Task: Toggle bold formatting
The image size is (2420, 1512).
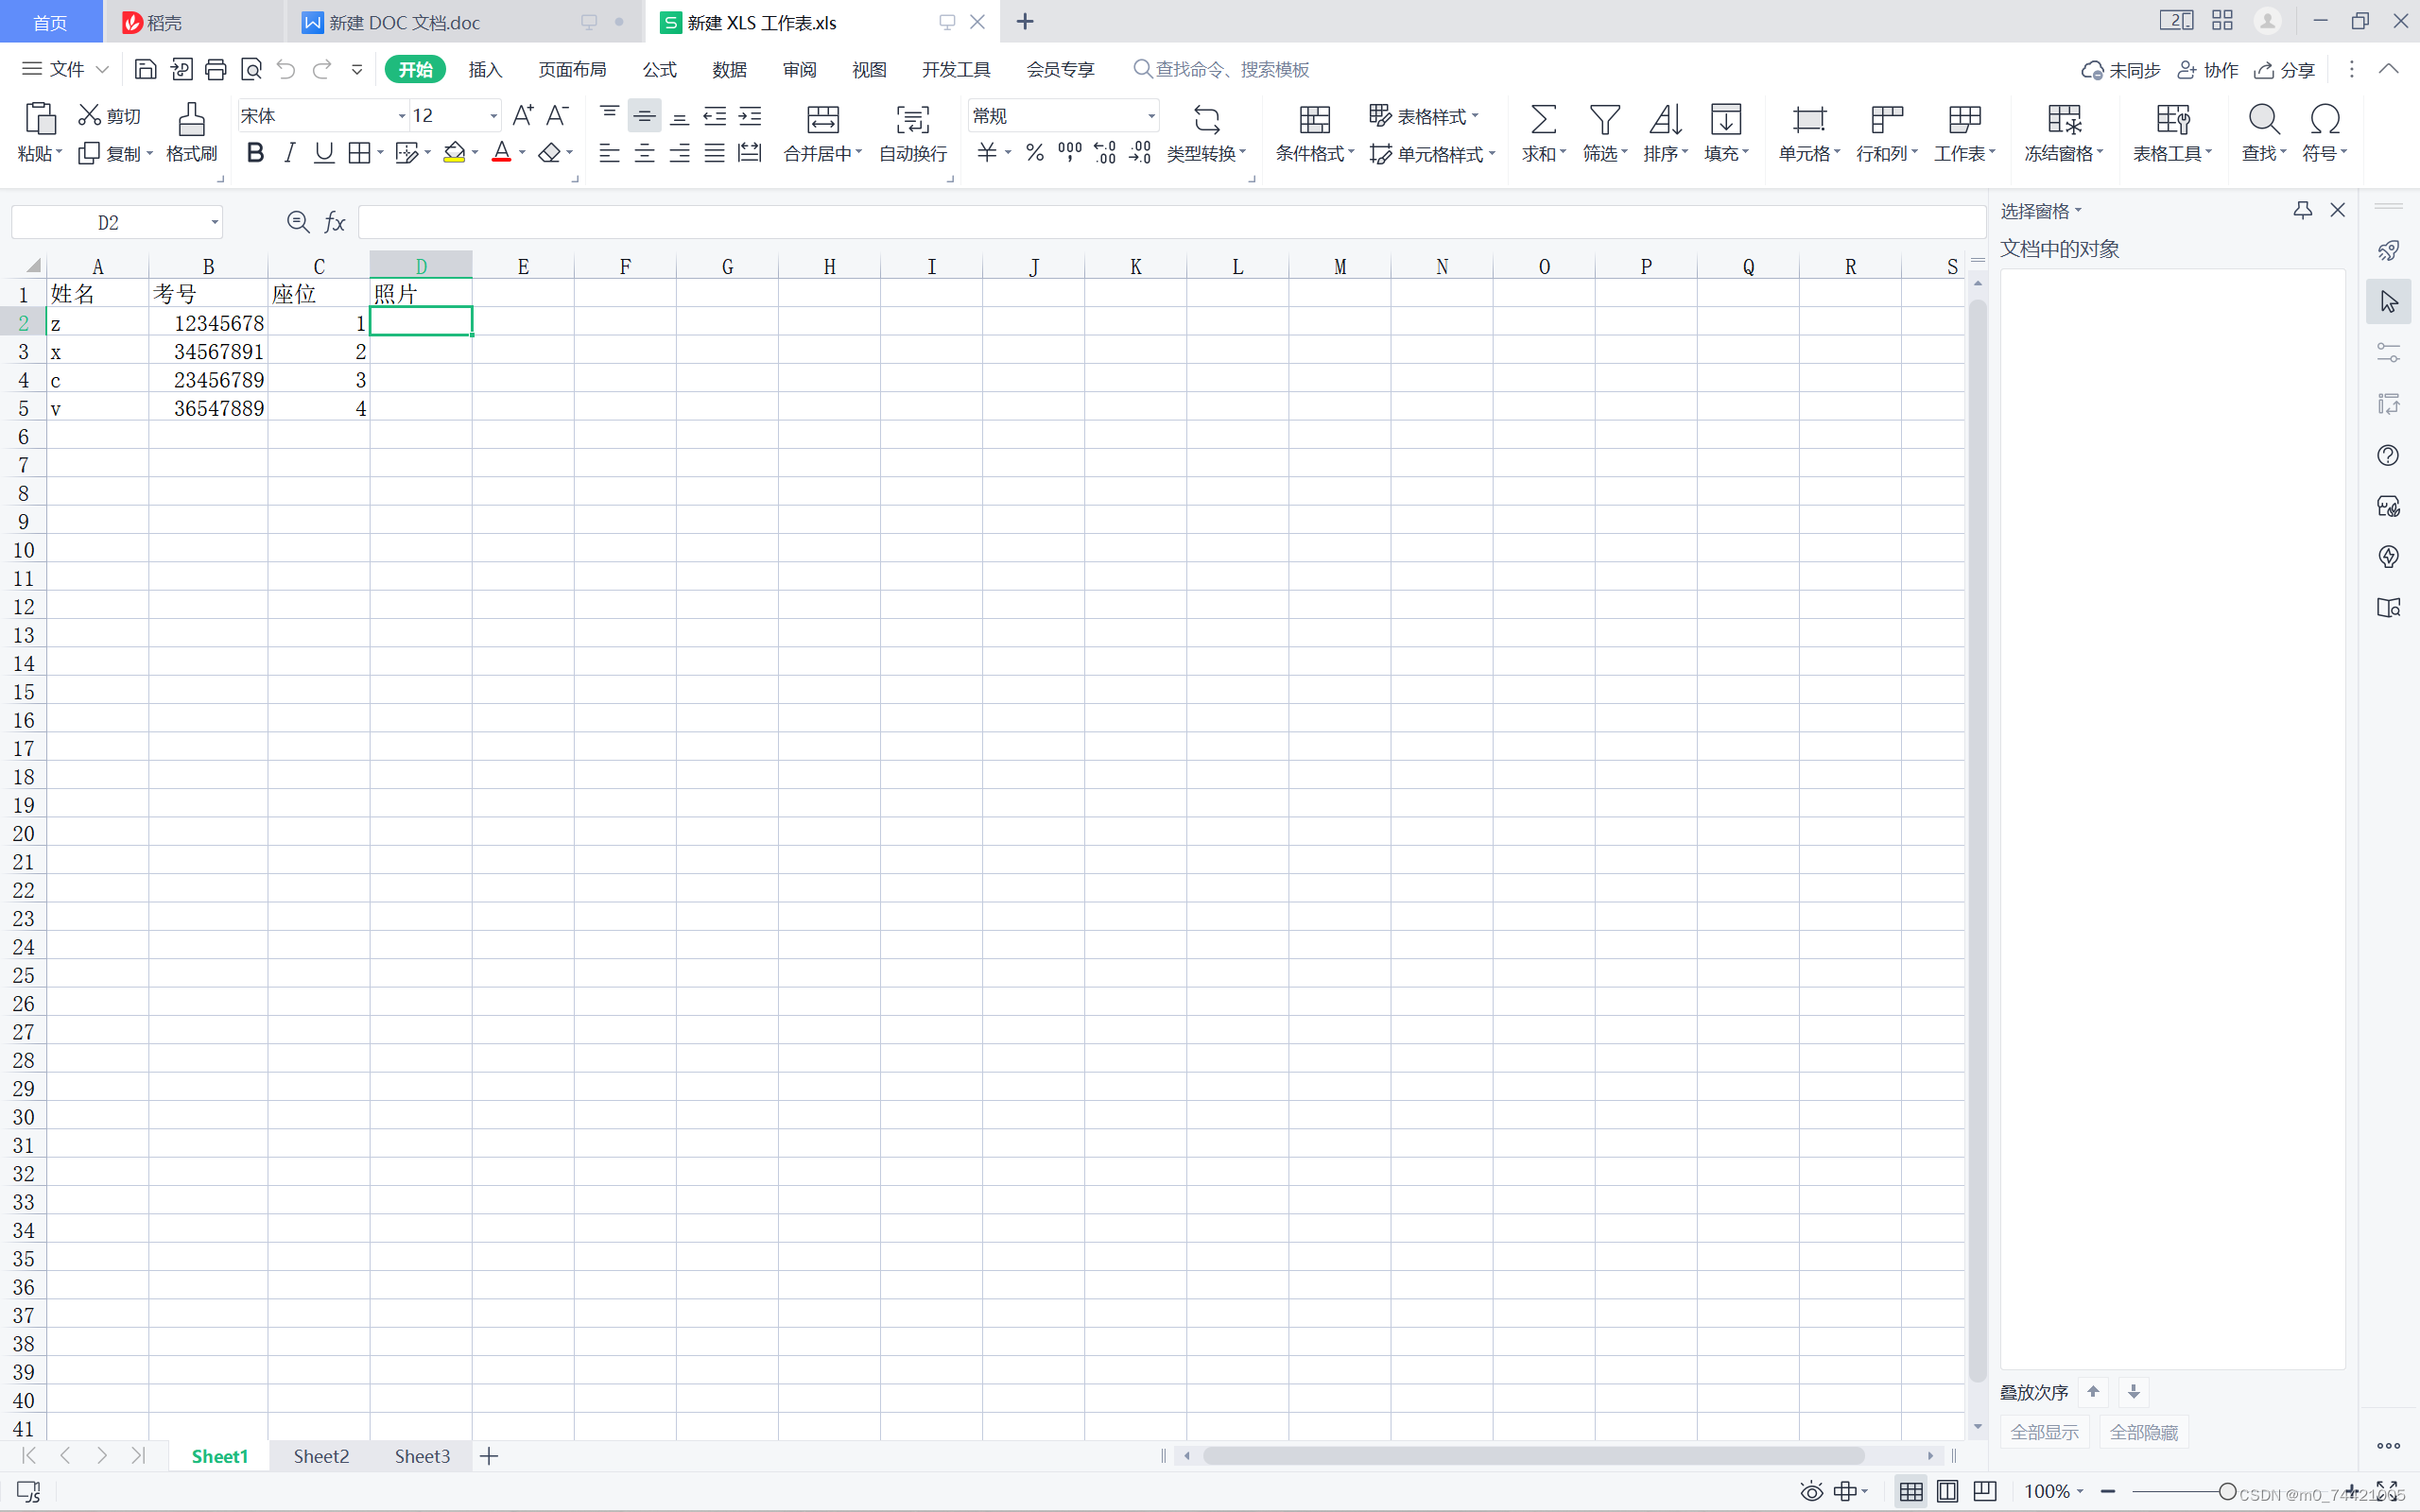Action: (255, 153)
